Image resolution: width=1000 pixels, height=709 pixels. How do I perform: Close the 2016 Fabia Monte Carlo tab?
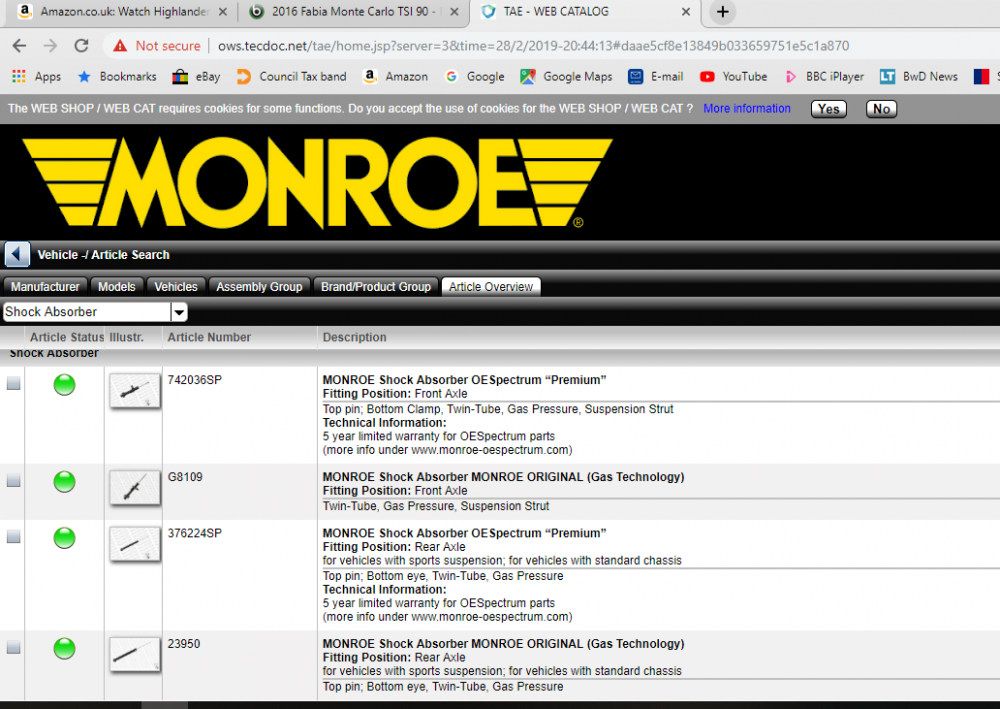(454, 11)
